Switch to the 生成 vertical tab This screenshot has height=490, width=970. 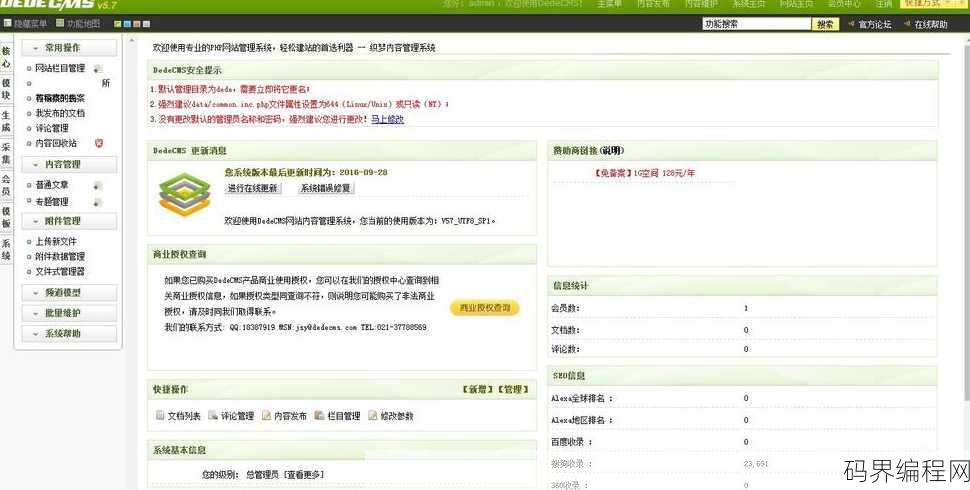[x=6, y=121]
